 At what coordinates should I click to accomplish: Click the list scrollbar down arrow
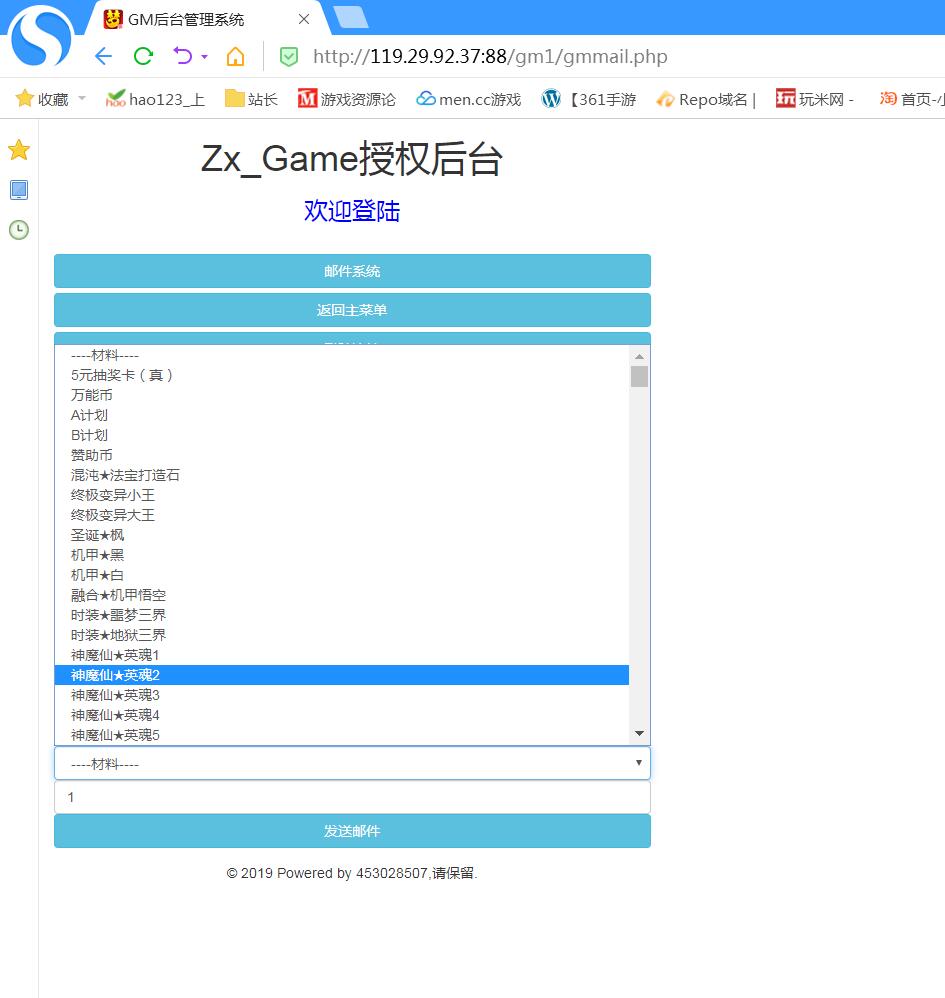[640, 734]
